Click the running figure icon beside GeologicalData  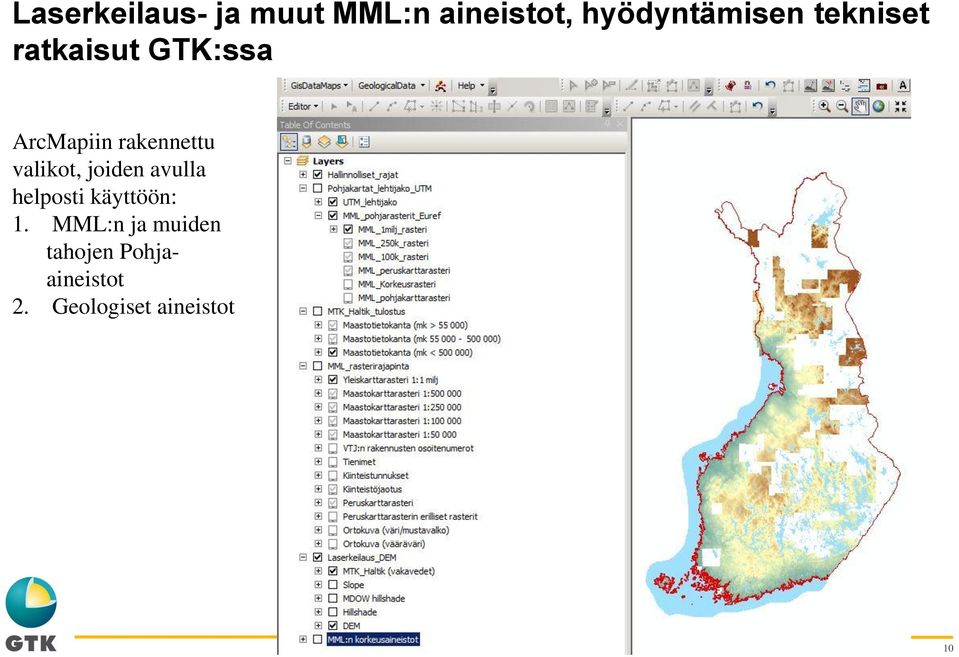[x=440, y=86]
